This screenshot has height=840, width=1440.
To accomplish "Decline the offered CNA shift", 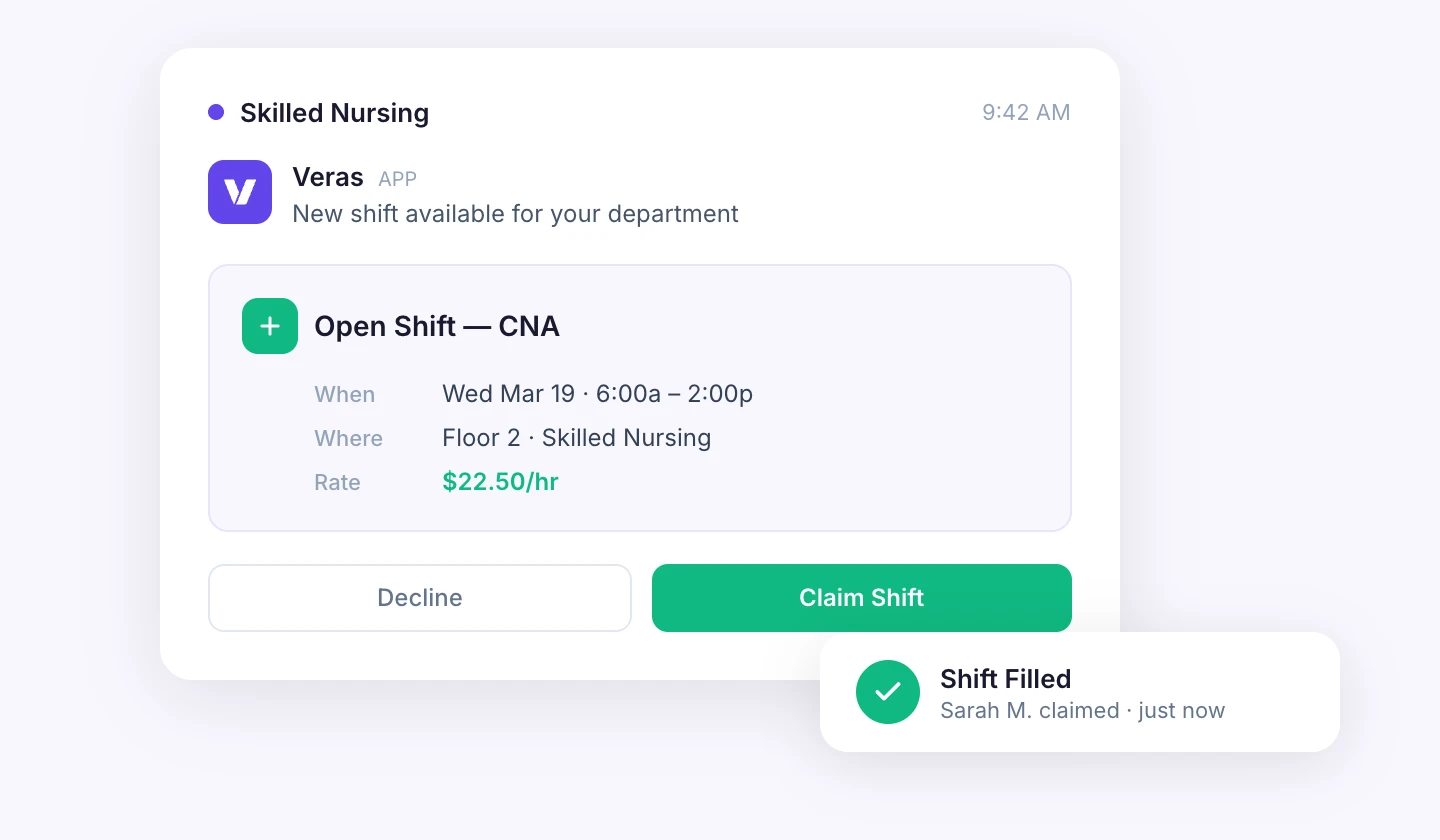I will (x=419, y=597).
